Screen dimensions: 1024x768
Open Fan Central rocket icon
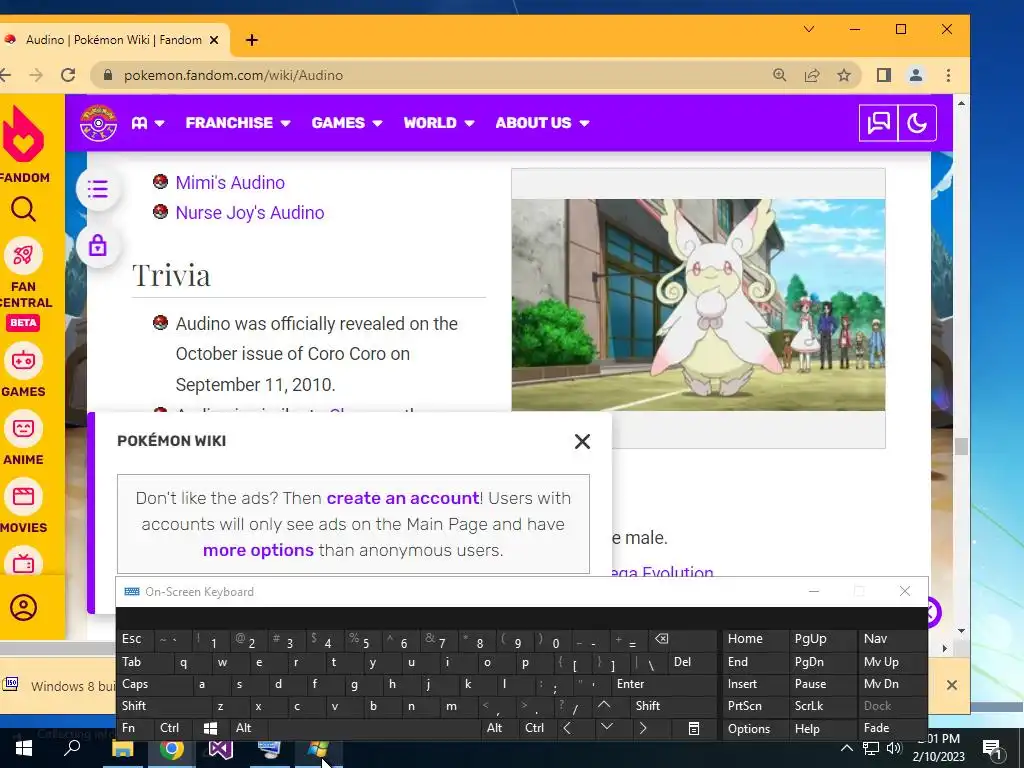23,255
